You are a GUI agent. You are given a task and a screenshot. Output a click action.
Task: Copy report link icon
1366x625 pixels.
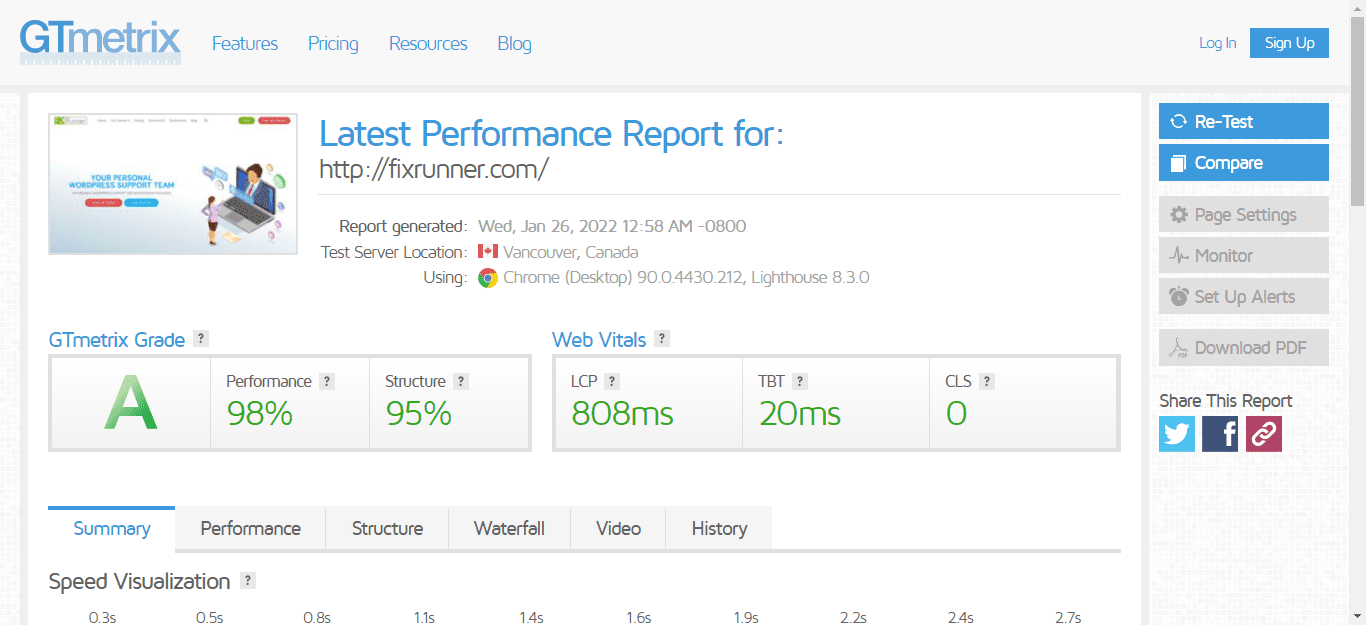pos(1263,434)
